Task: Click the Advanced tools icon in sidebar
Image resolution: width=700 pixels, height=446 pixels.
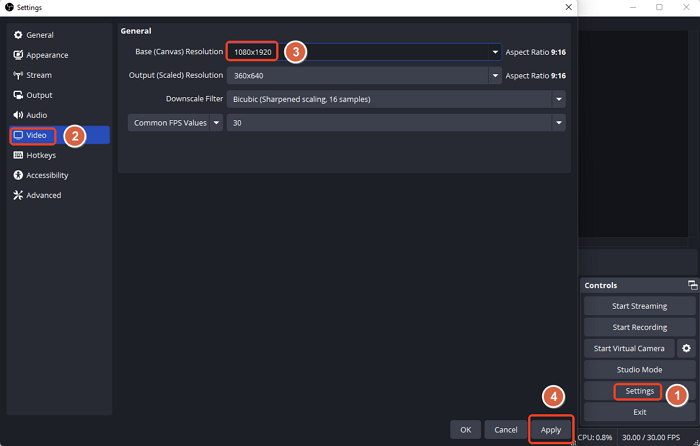Action: click(18, 196)
